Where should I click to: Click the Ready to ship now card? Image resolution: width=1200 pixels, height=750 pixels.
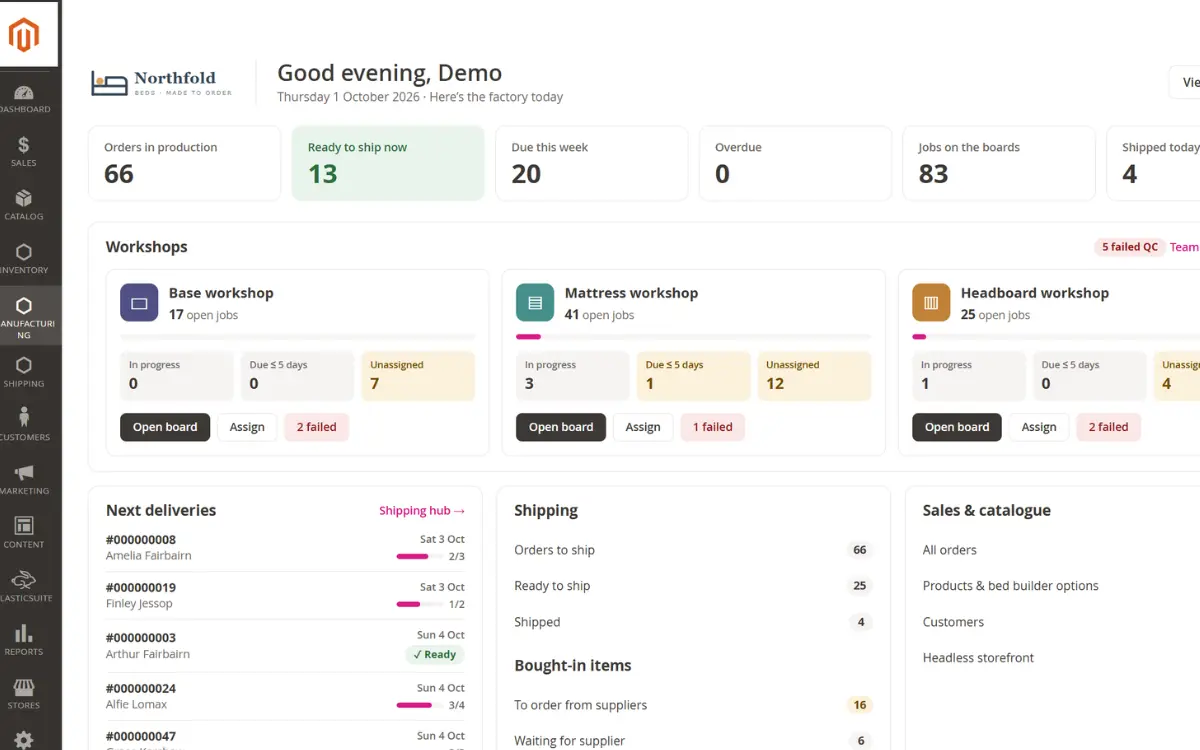click(x=388, y=163)
